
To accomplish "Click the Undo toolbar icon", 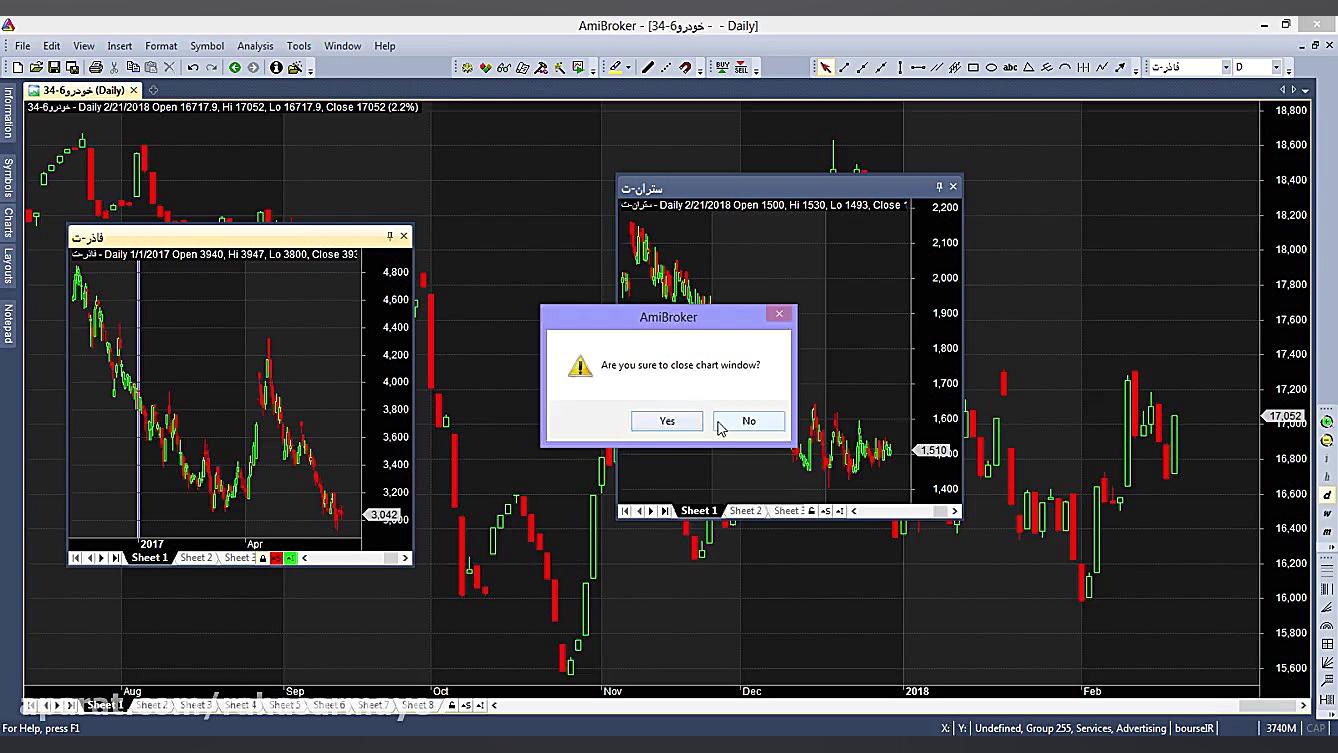I will point(192,68).
